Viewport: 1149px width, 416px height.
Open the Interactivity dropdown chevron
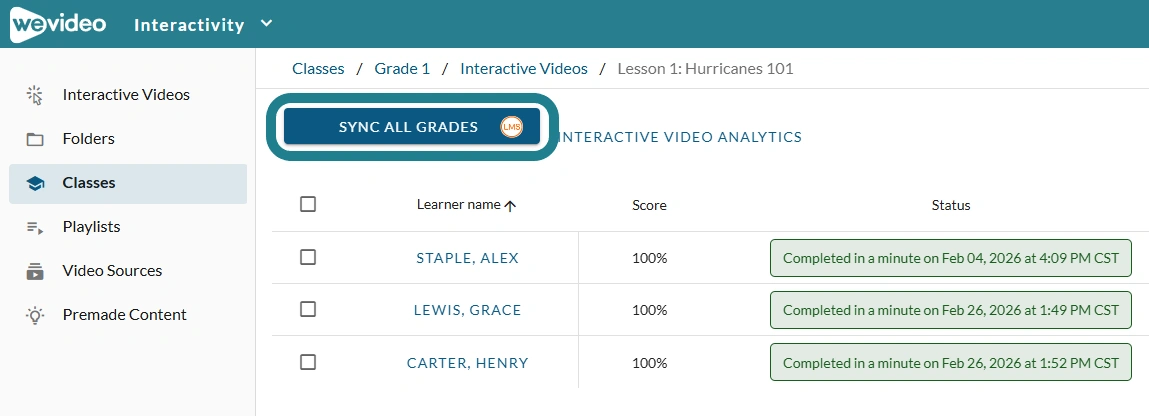[267, 23]
